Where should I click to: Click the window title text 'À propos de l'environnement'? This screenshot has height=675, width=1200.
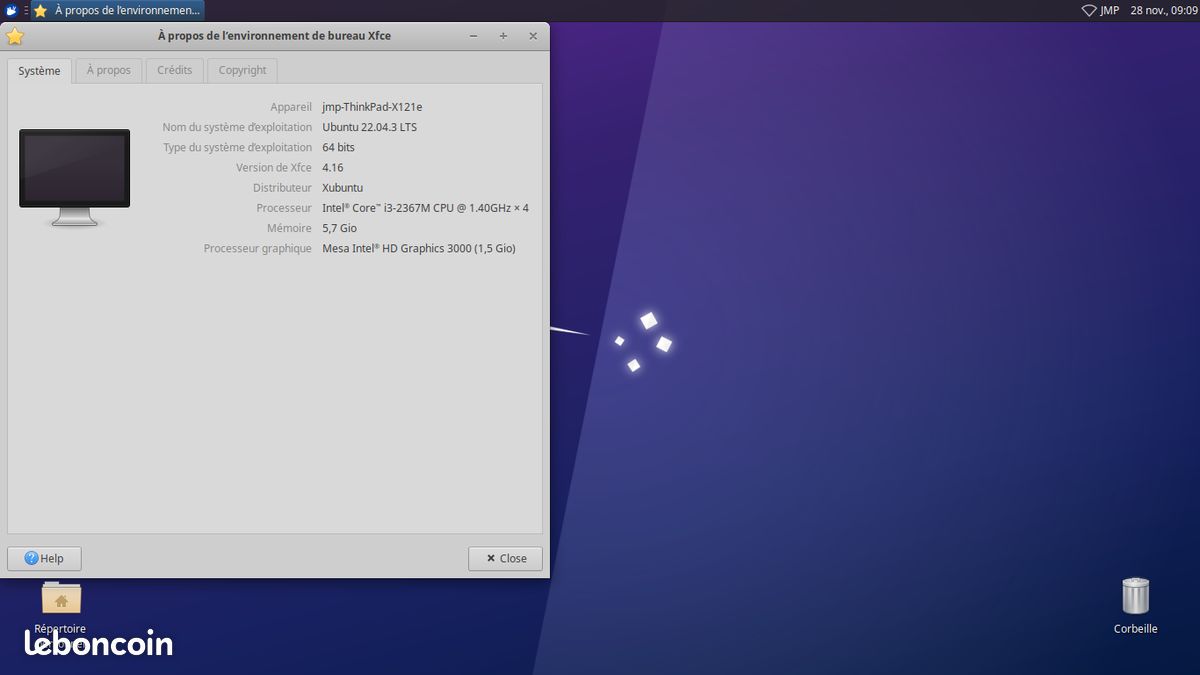[x=274, y=36]
